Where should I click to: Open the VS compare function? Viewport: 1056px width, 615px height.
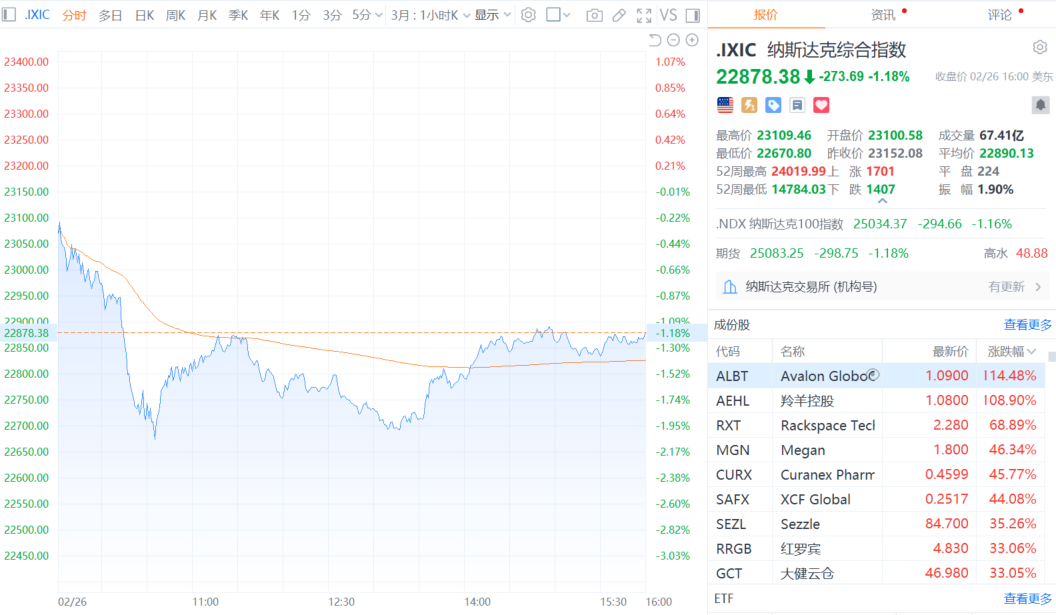(668, 15)
